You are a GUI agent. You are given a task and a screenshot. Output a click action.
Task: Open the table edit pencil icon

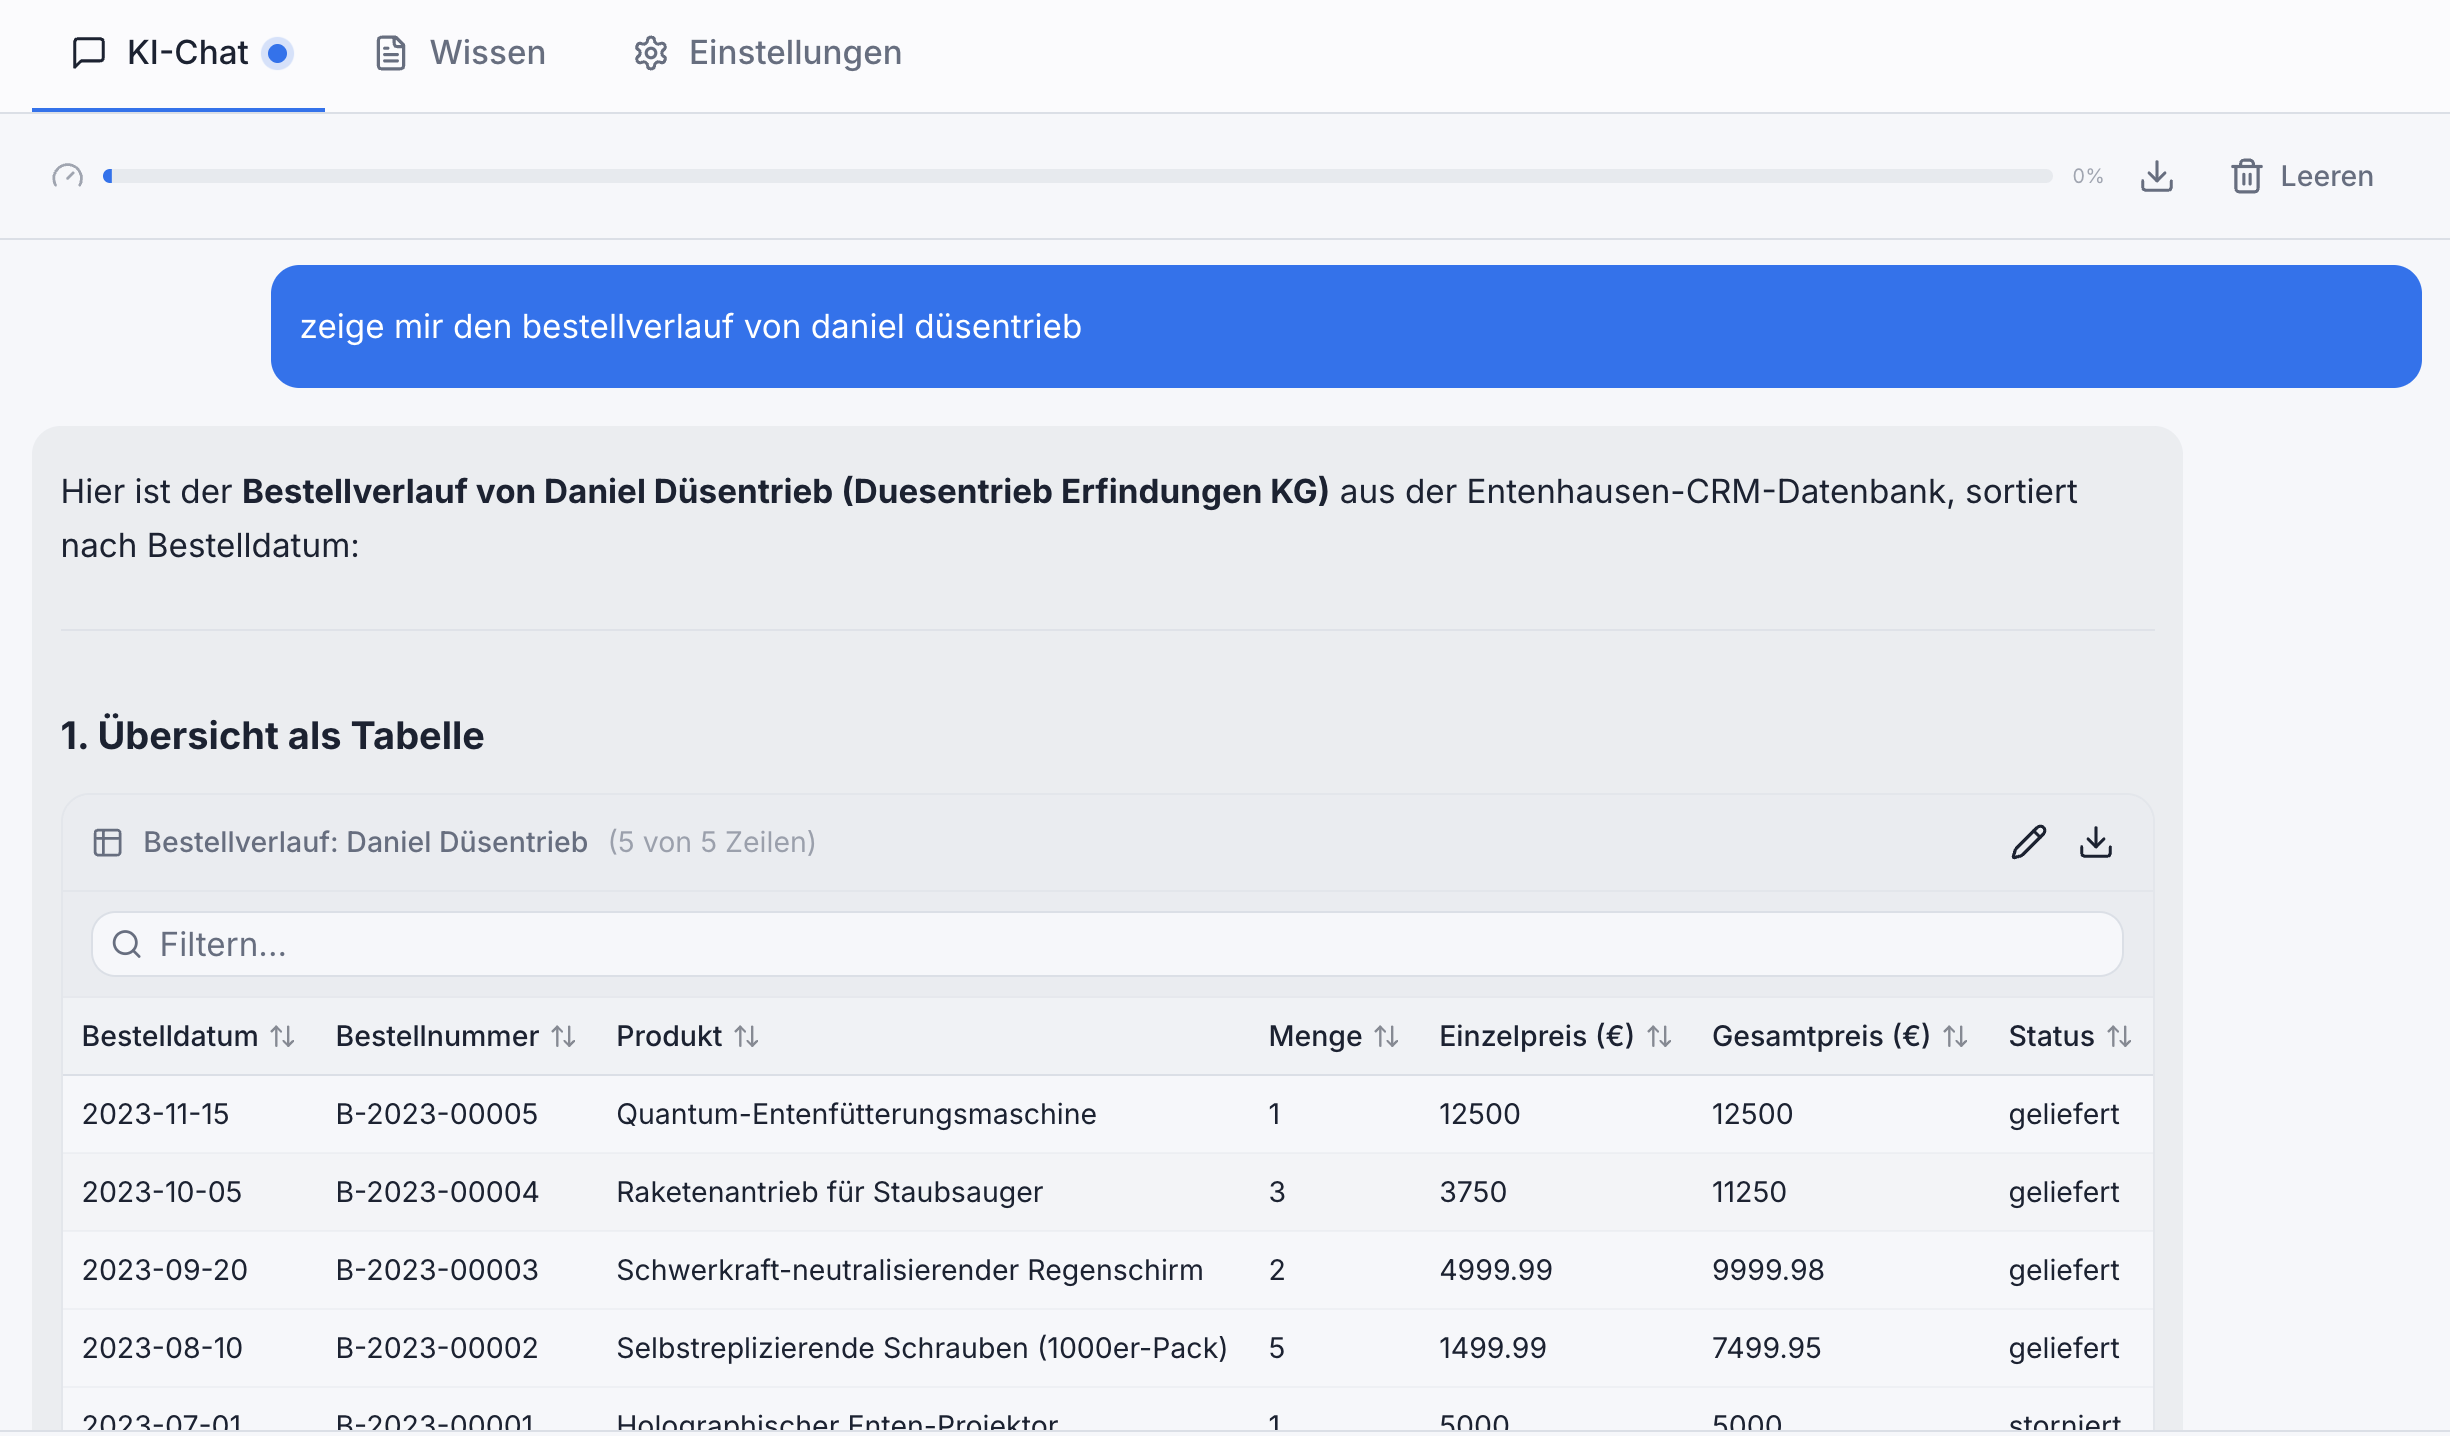tap(2028, 841)
